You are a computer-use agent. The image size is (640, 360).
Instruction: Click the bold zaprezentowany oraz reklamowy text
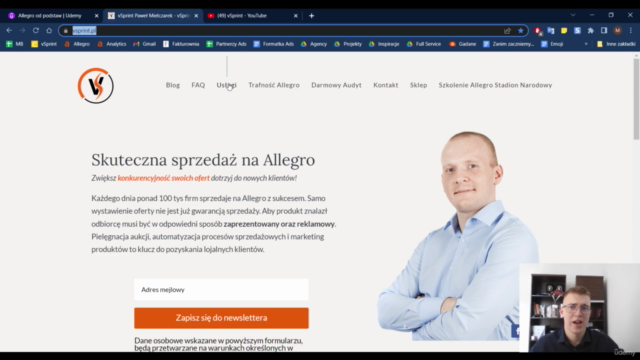[x=279, y=224]
